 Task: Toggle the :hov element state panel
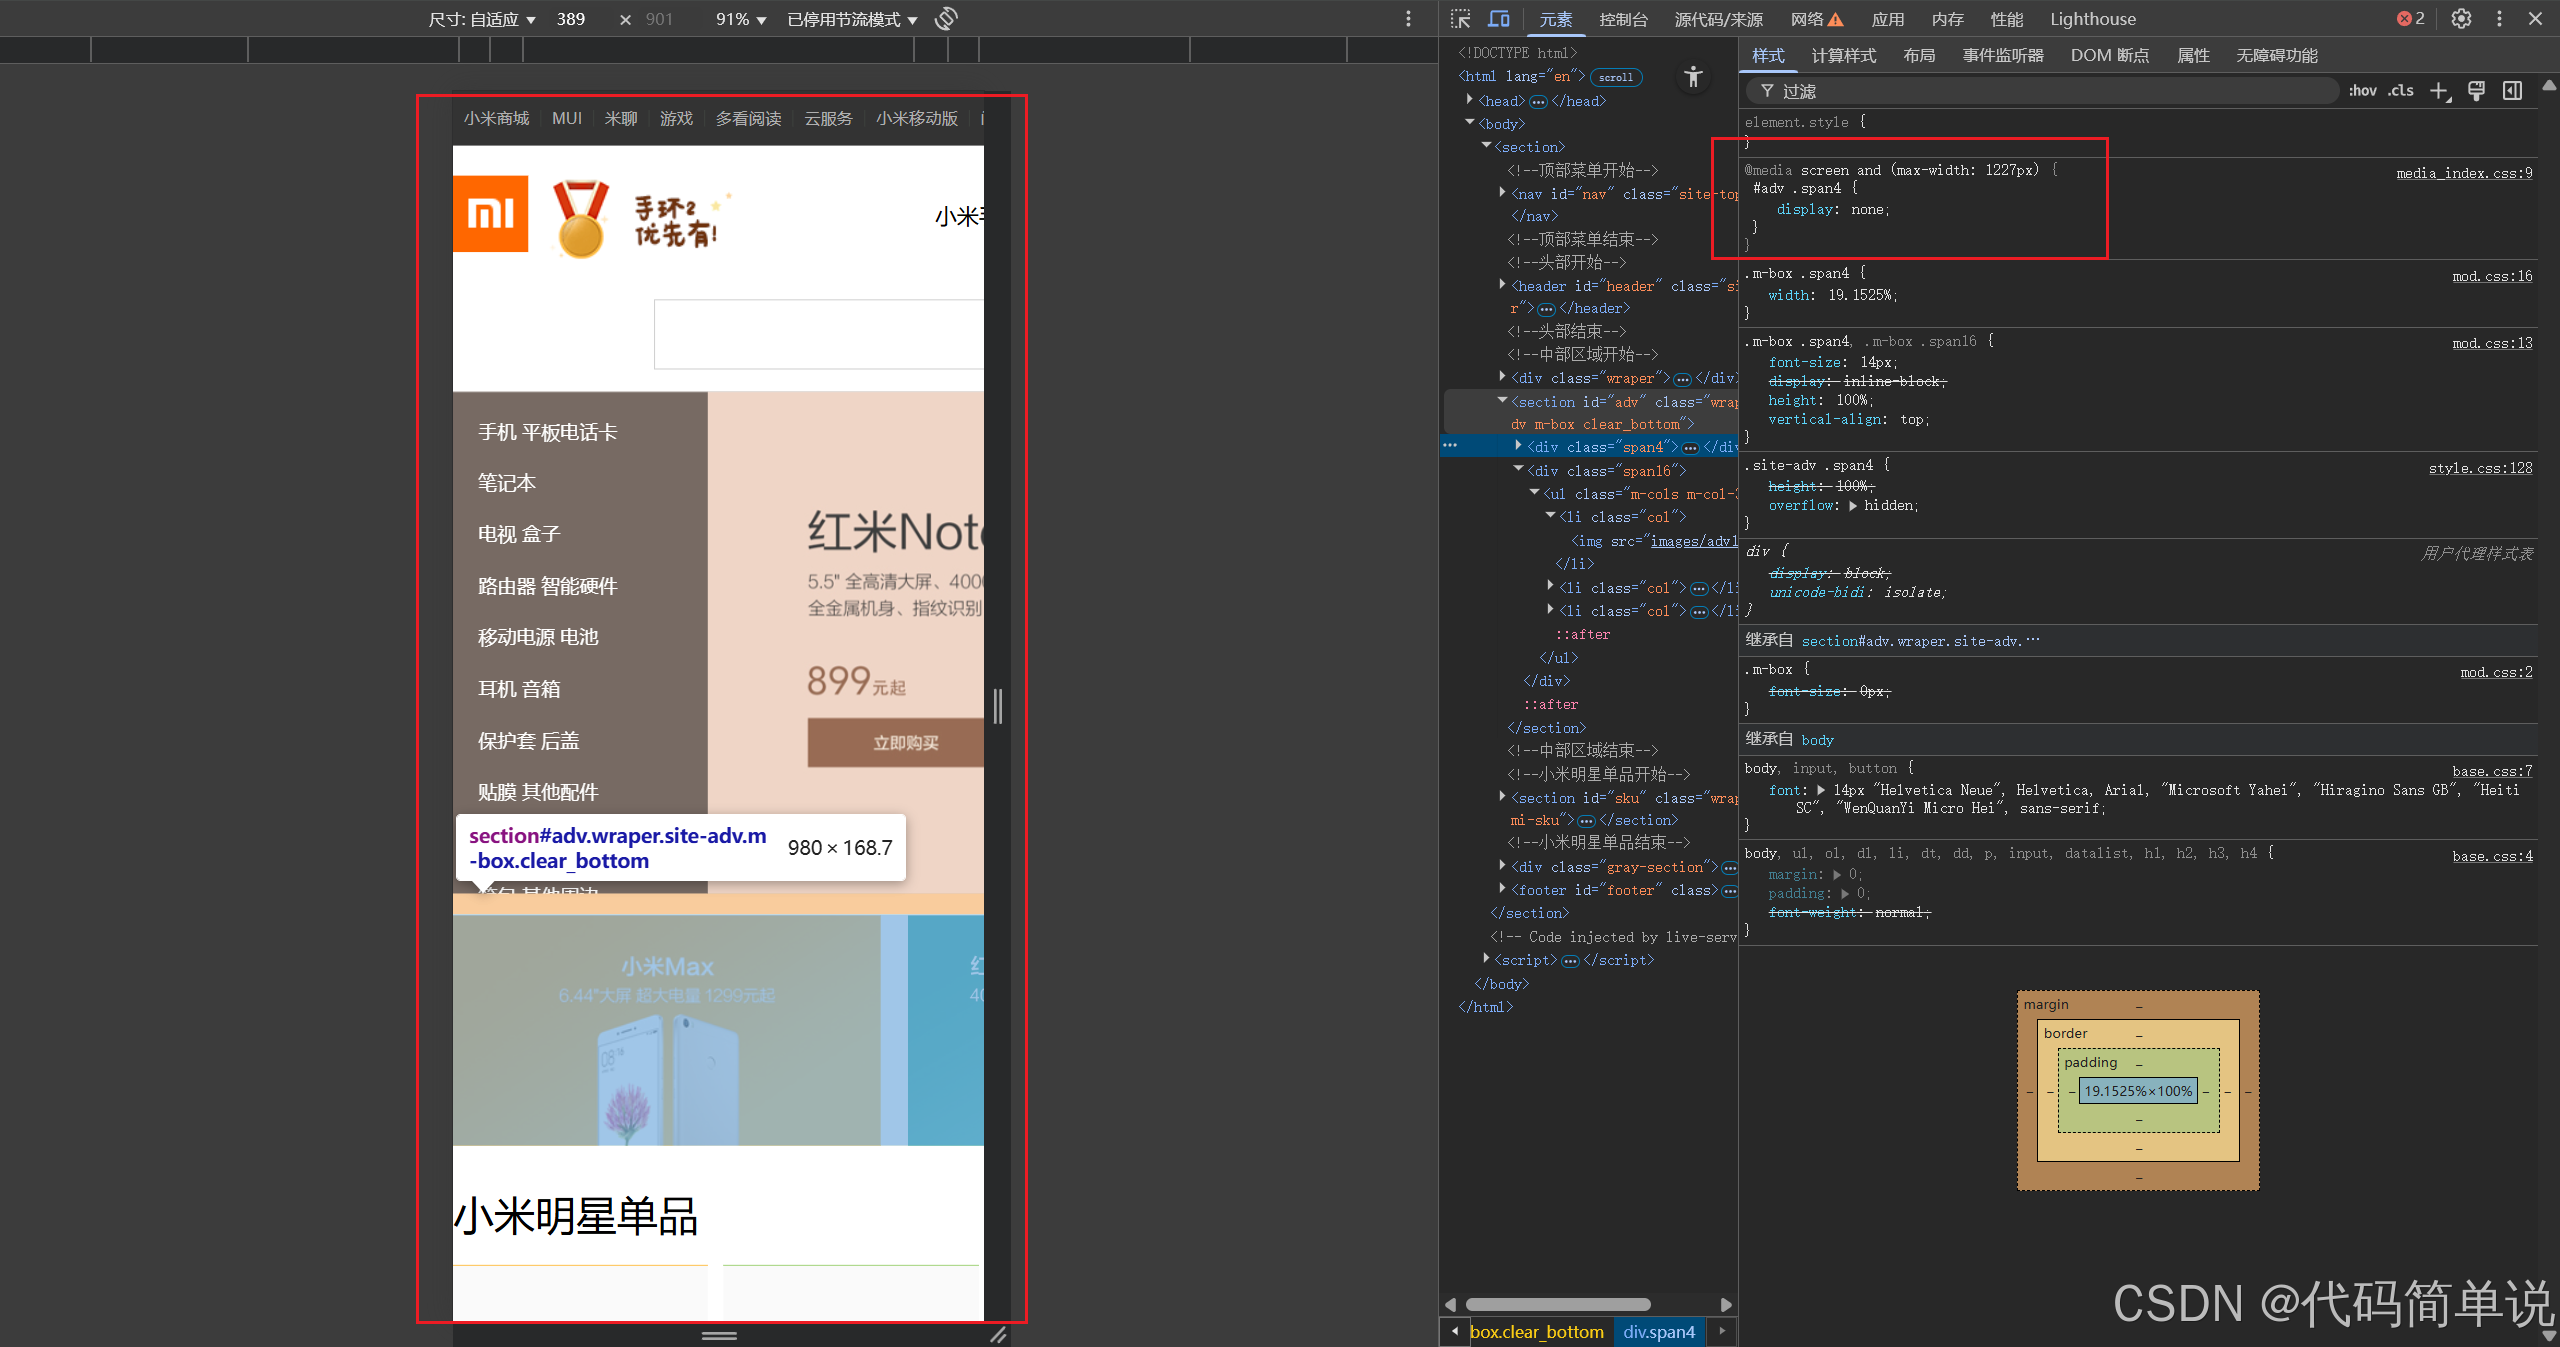(x=2362, y=91)
